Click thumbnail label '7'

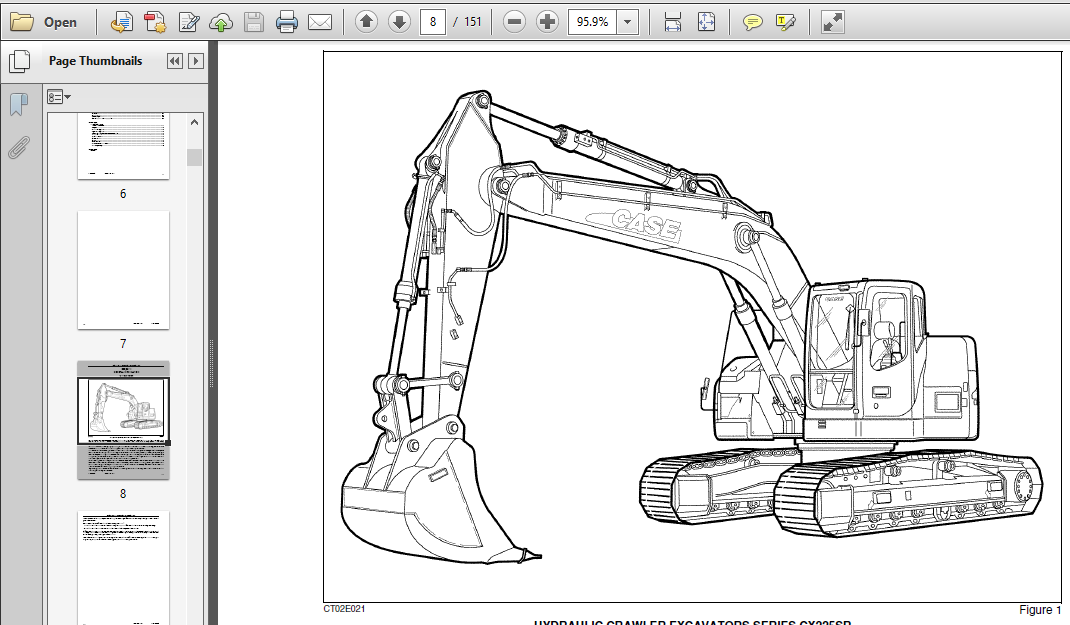coord(123,344)
